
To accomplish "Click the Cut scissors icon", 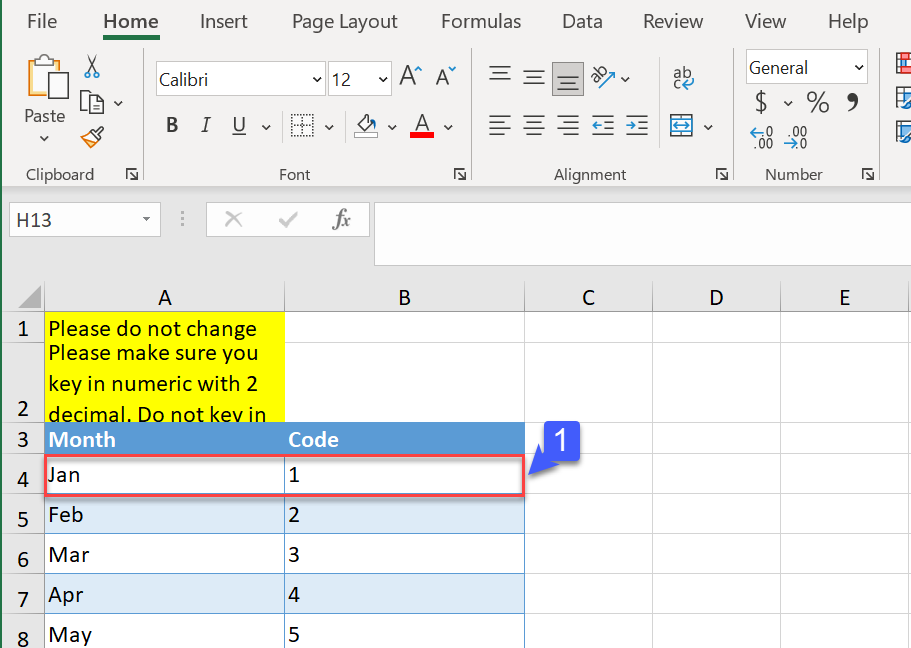I will click(x=92, y=67).
